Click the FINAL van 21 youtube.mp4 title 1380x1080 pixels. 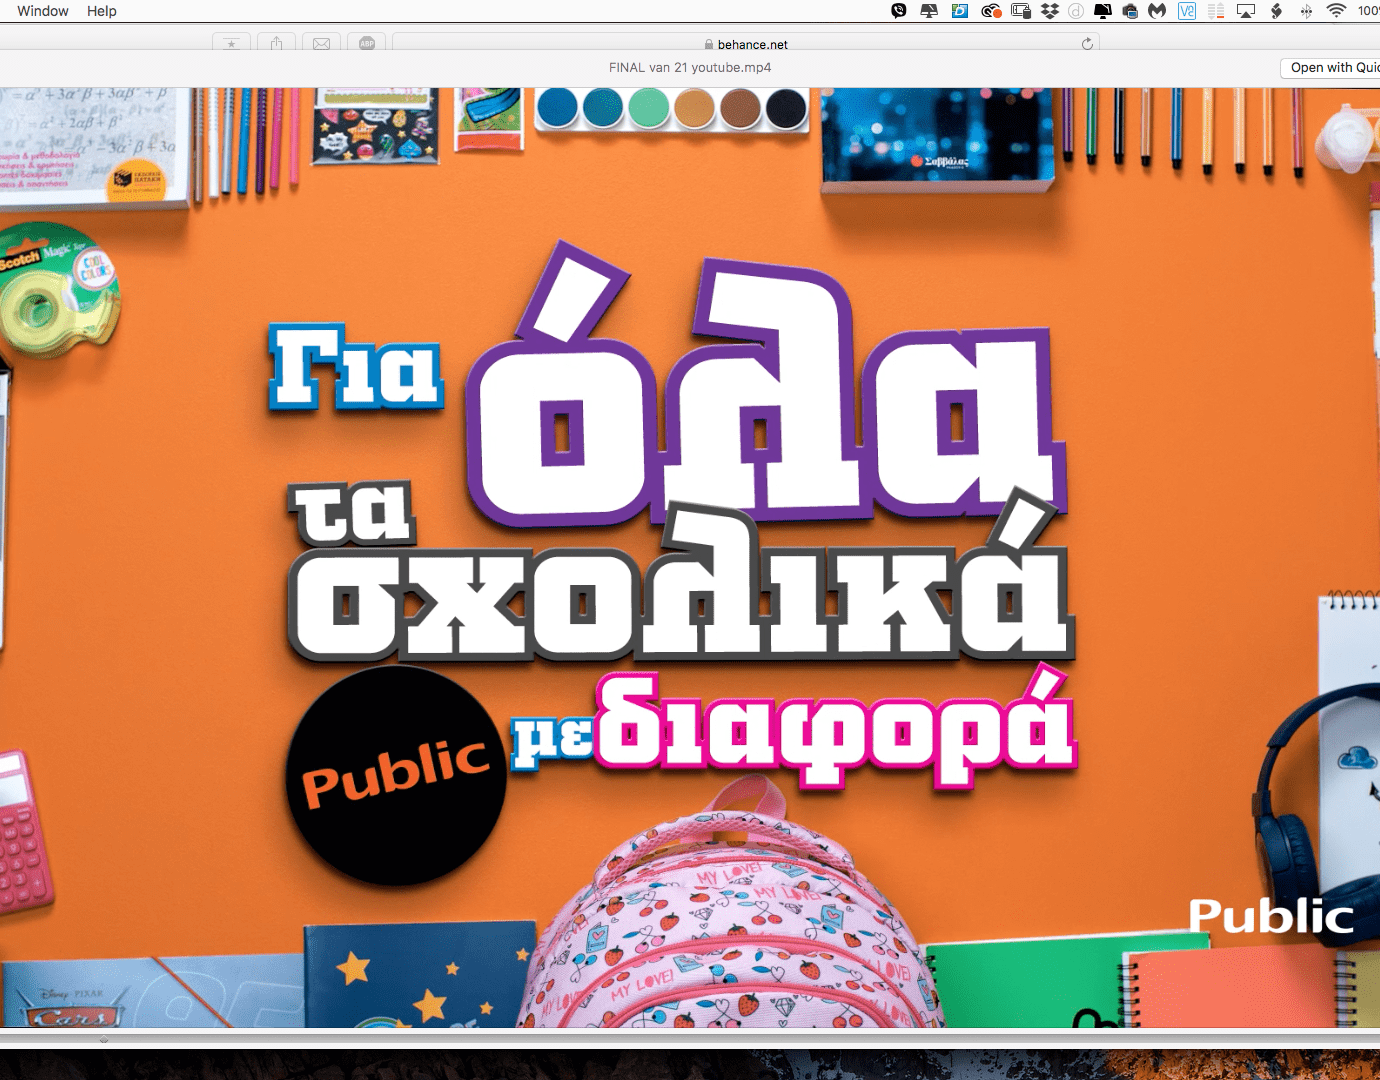(690, 67)
